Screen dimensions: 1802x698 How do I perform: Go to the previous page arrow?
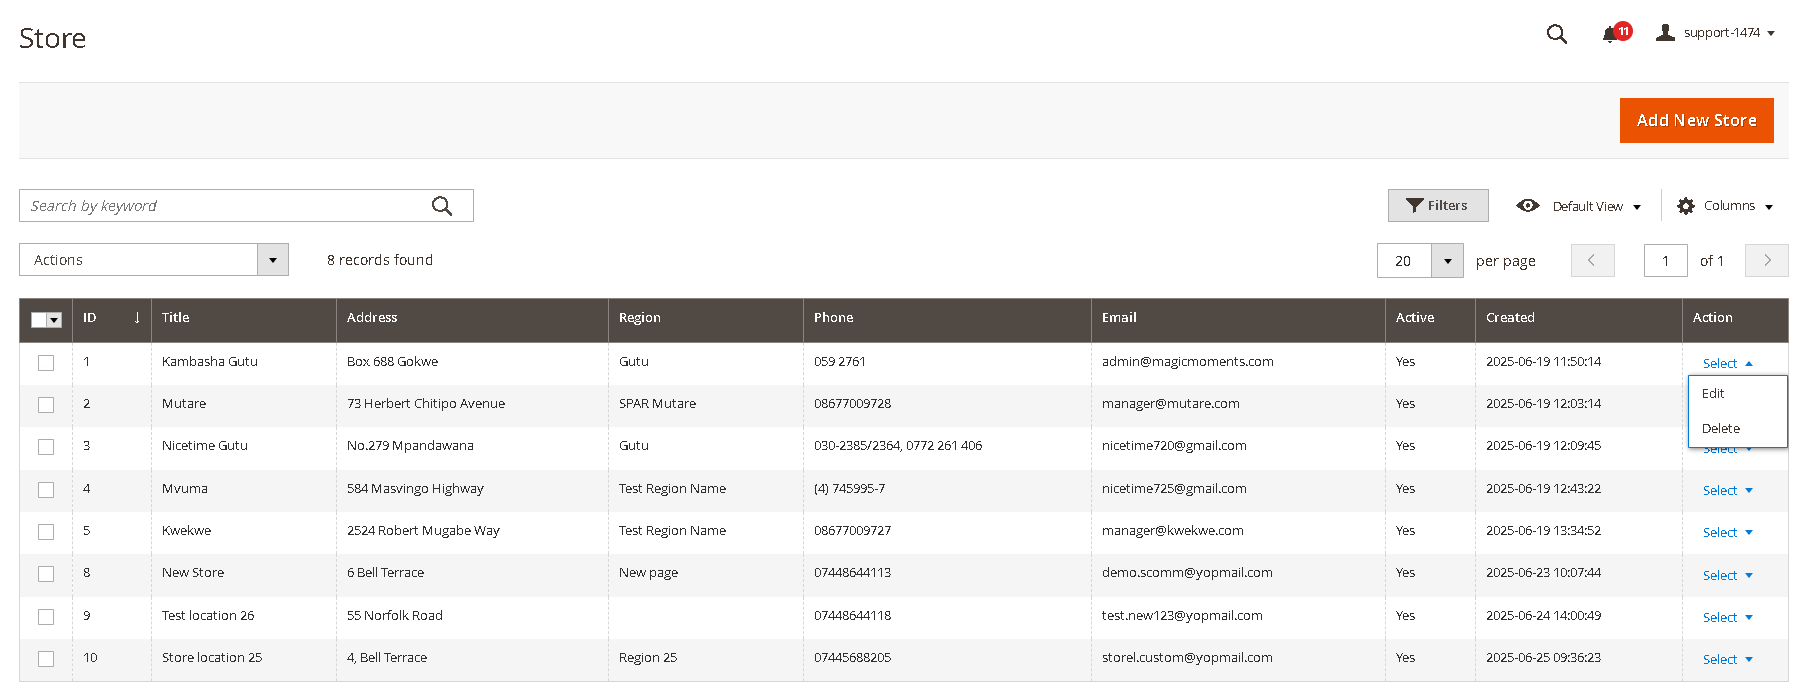pyautogui.click(x=1592, y=260)
